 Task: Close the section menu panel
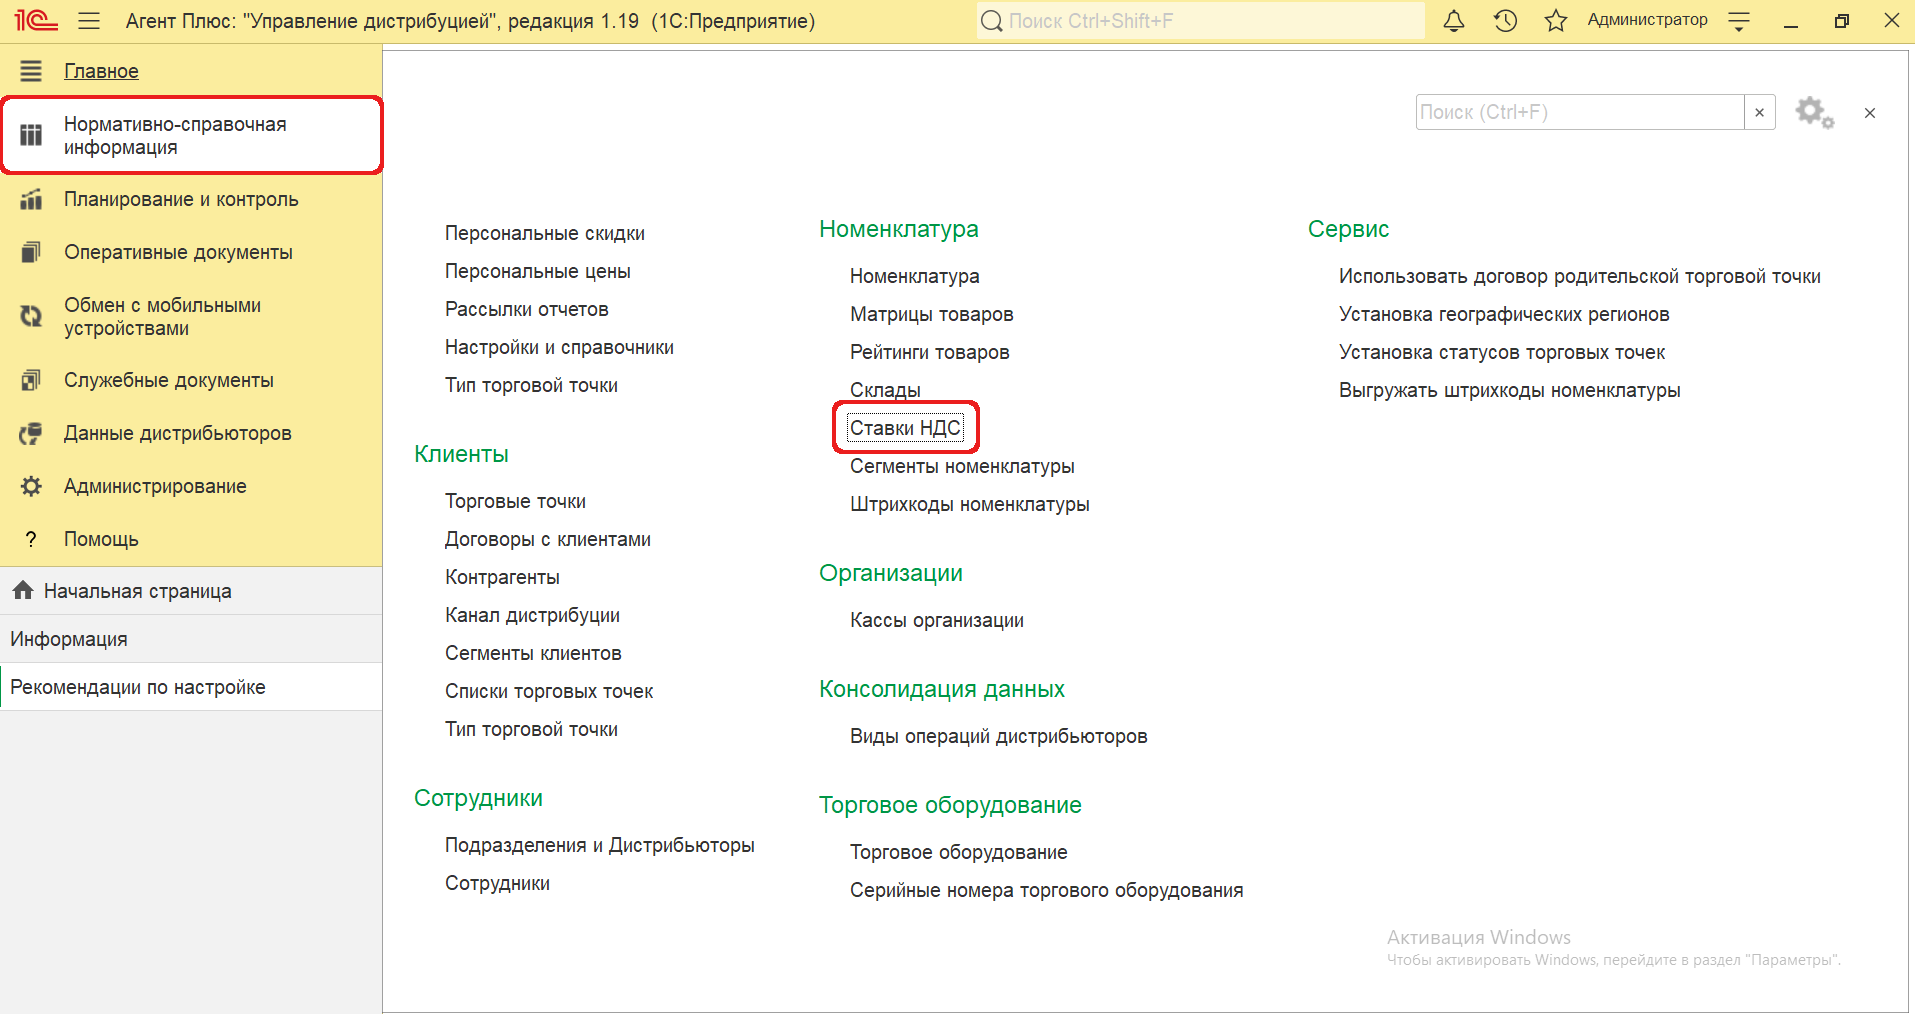pos(1869,113)
